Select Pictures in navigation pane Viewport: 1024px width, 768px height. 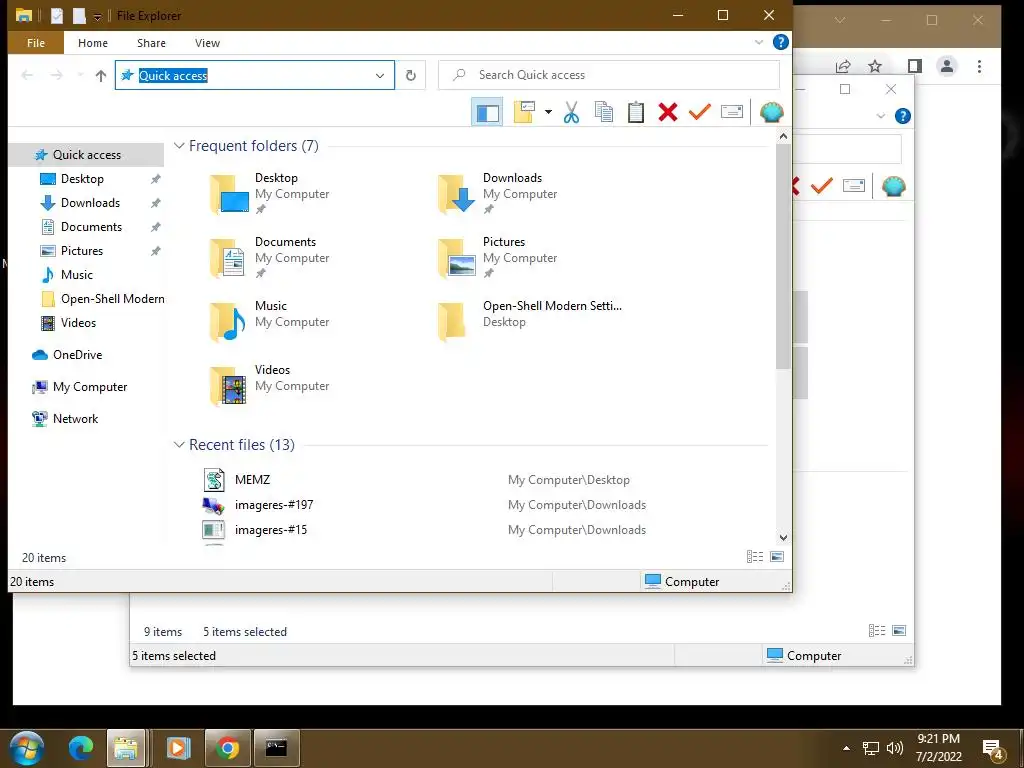click(82, 251)
